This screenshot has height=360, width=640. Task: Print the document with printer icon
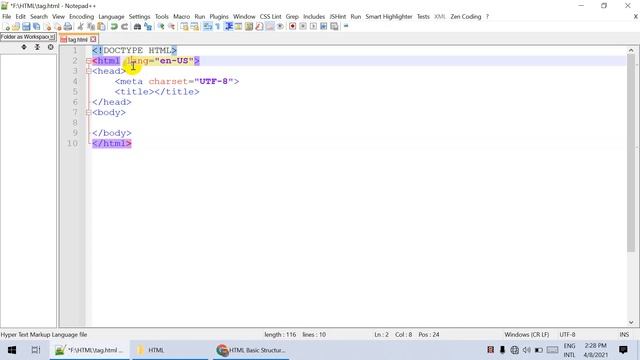point(68,27)
